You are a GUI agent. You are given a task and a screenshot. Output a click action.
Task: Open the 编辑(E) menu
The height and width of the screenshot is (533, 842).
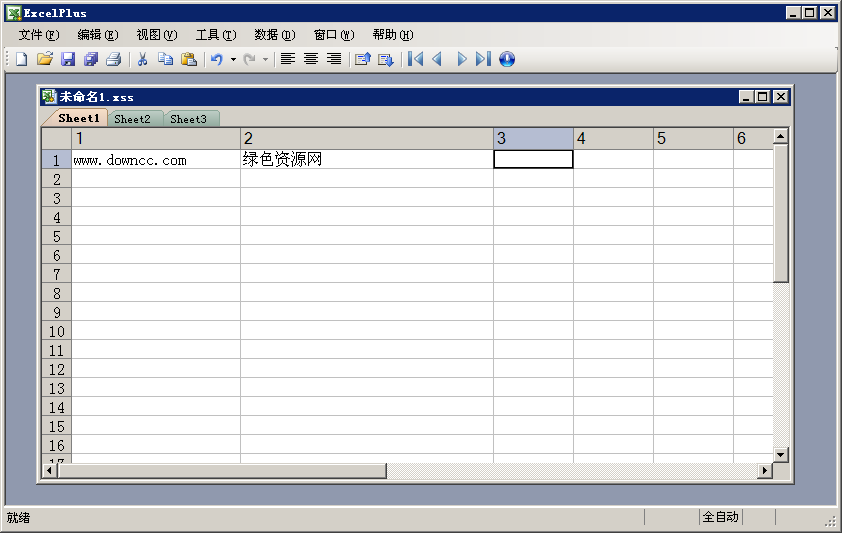(x=98, y=35)
